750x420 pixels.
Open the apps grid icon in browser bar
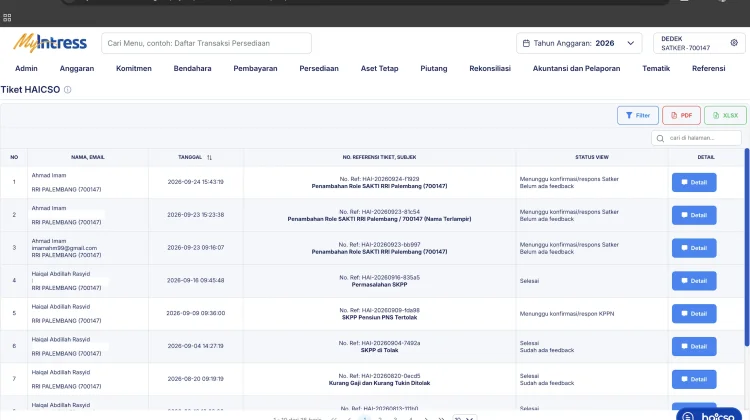[x=7, y=18]
